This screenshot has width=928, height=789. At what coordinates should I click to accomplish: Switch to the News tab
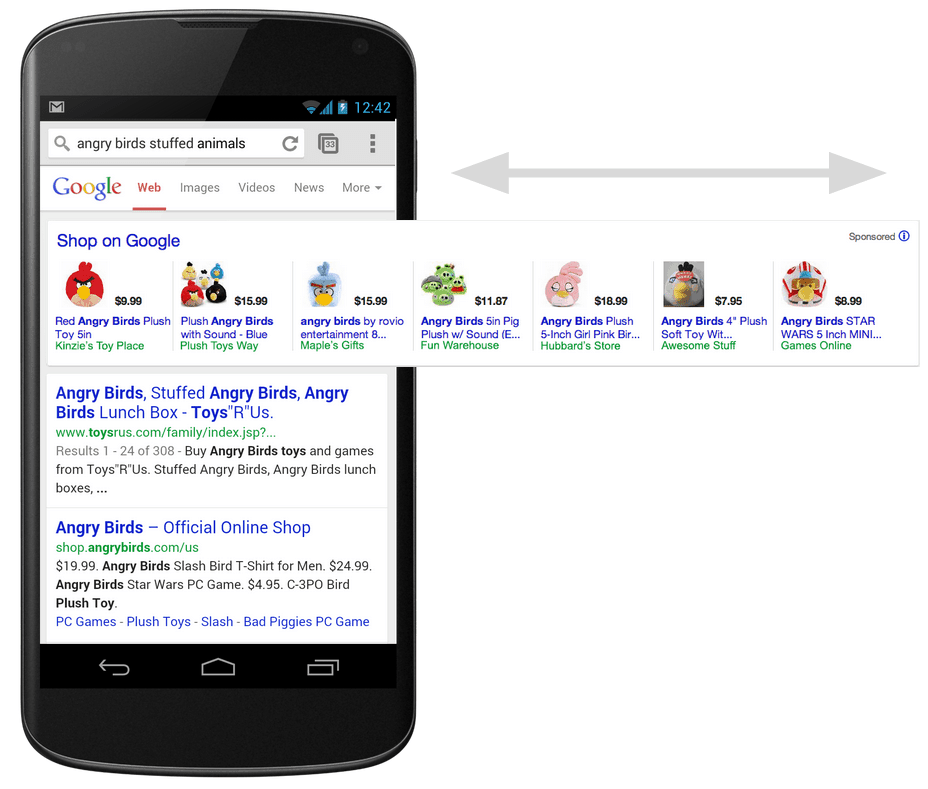(309, 188)
